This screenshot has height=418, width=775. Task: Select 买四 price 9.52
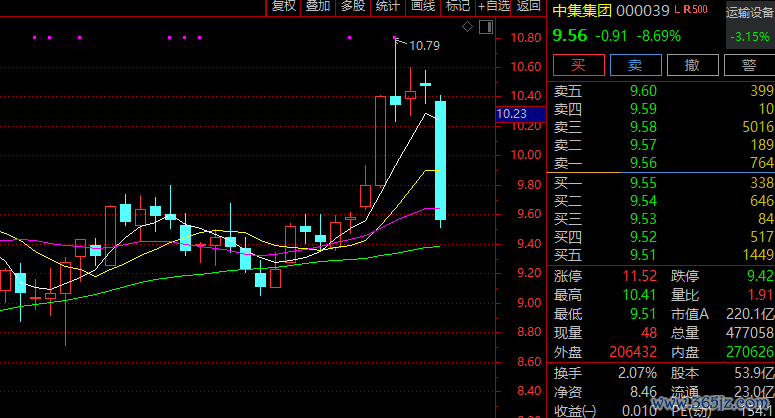pyautogui.click(x=643, y=237)
